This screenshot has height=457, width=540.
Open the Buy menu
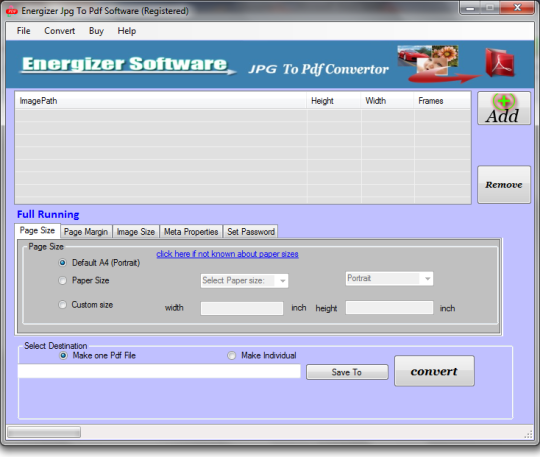pos(96,31)
